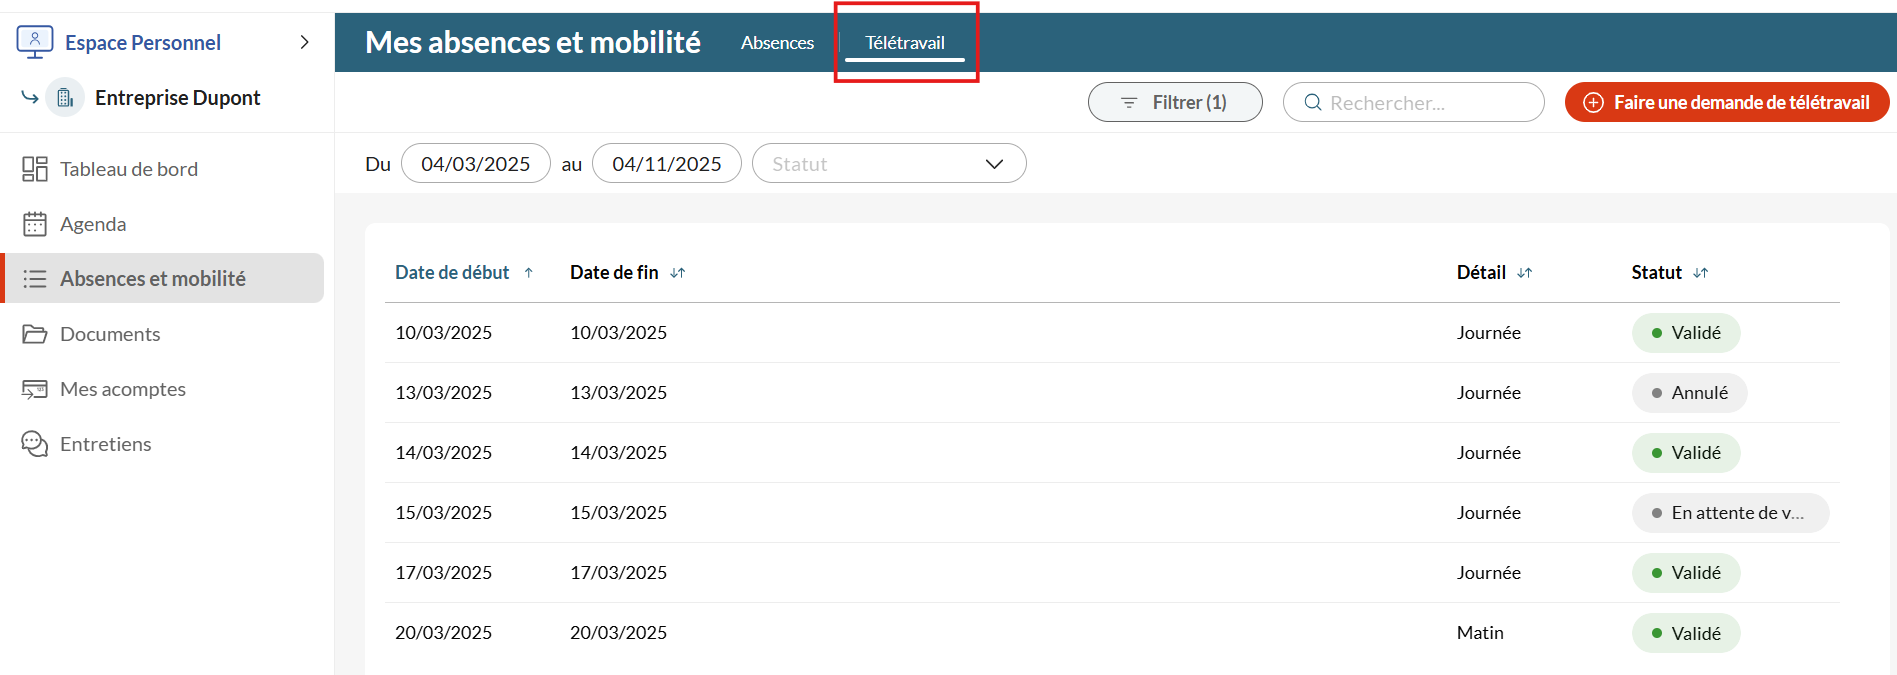This screenshot has width=1897, height=675.
Task: Click the Espace Personnel title link
Action: click(143, 42)
